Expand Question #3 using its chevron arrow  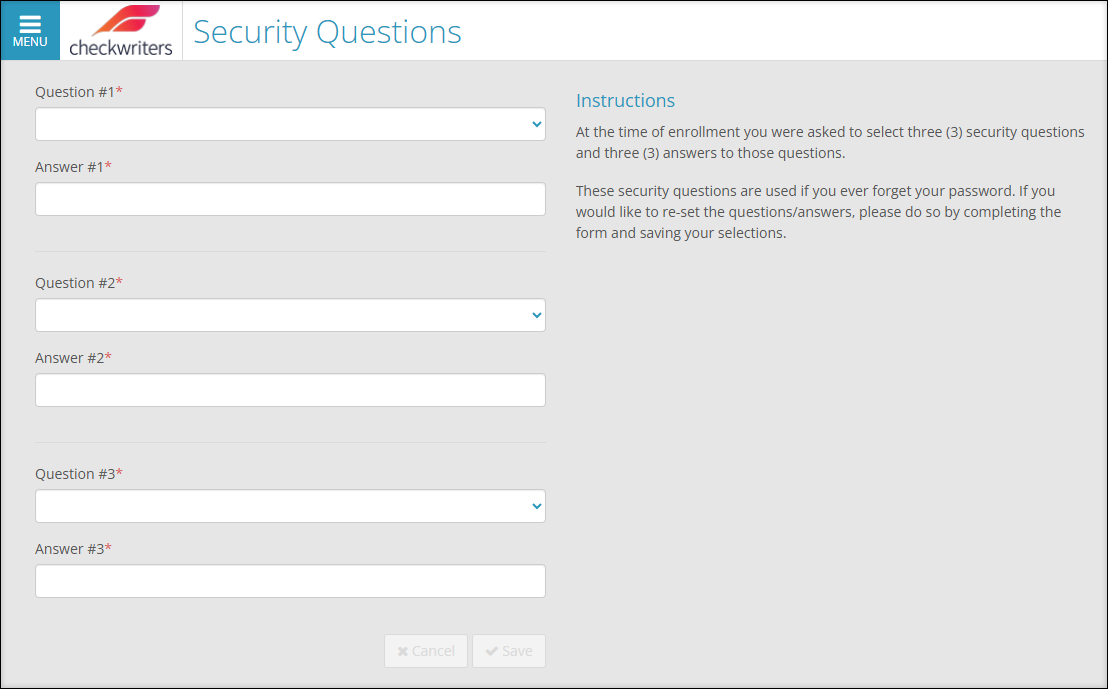point(536,506)
